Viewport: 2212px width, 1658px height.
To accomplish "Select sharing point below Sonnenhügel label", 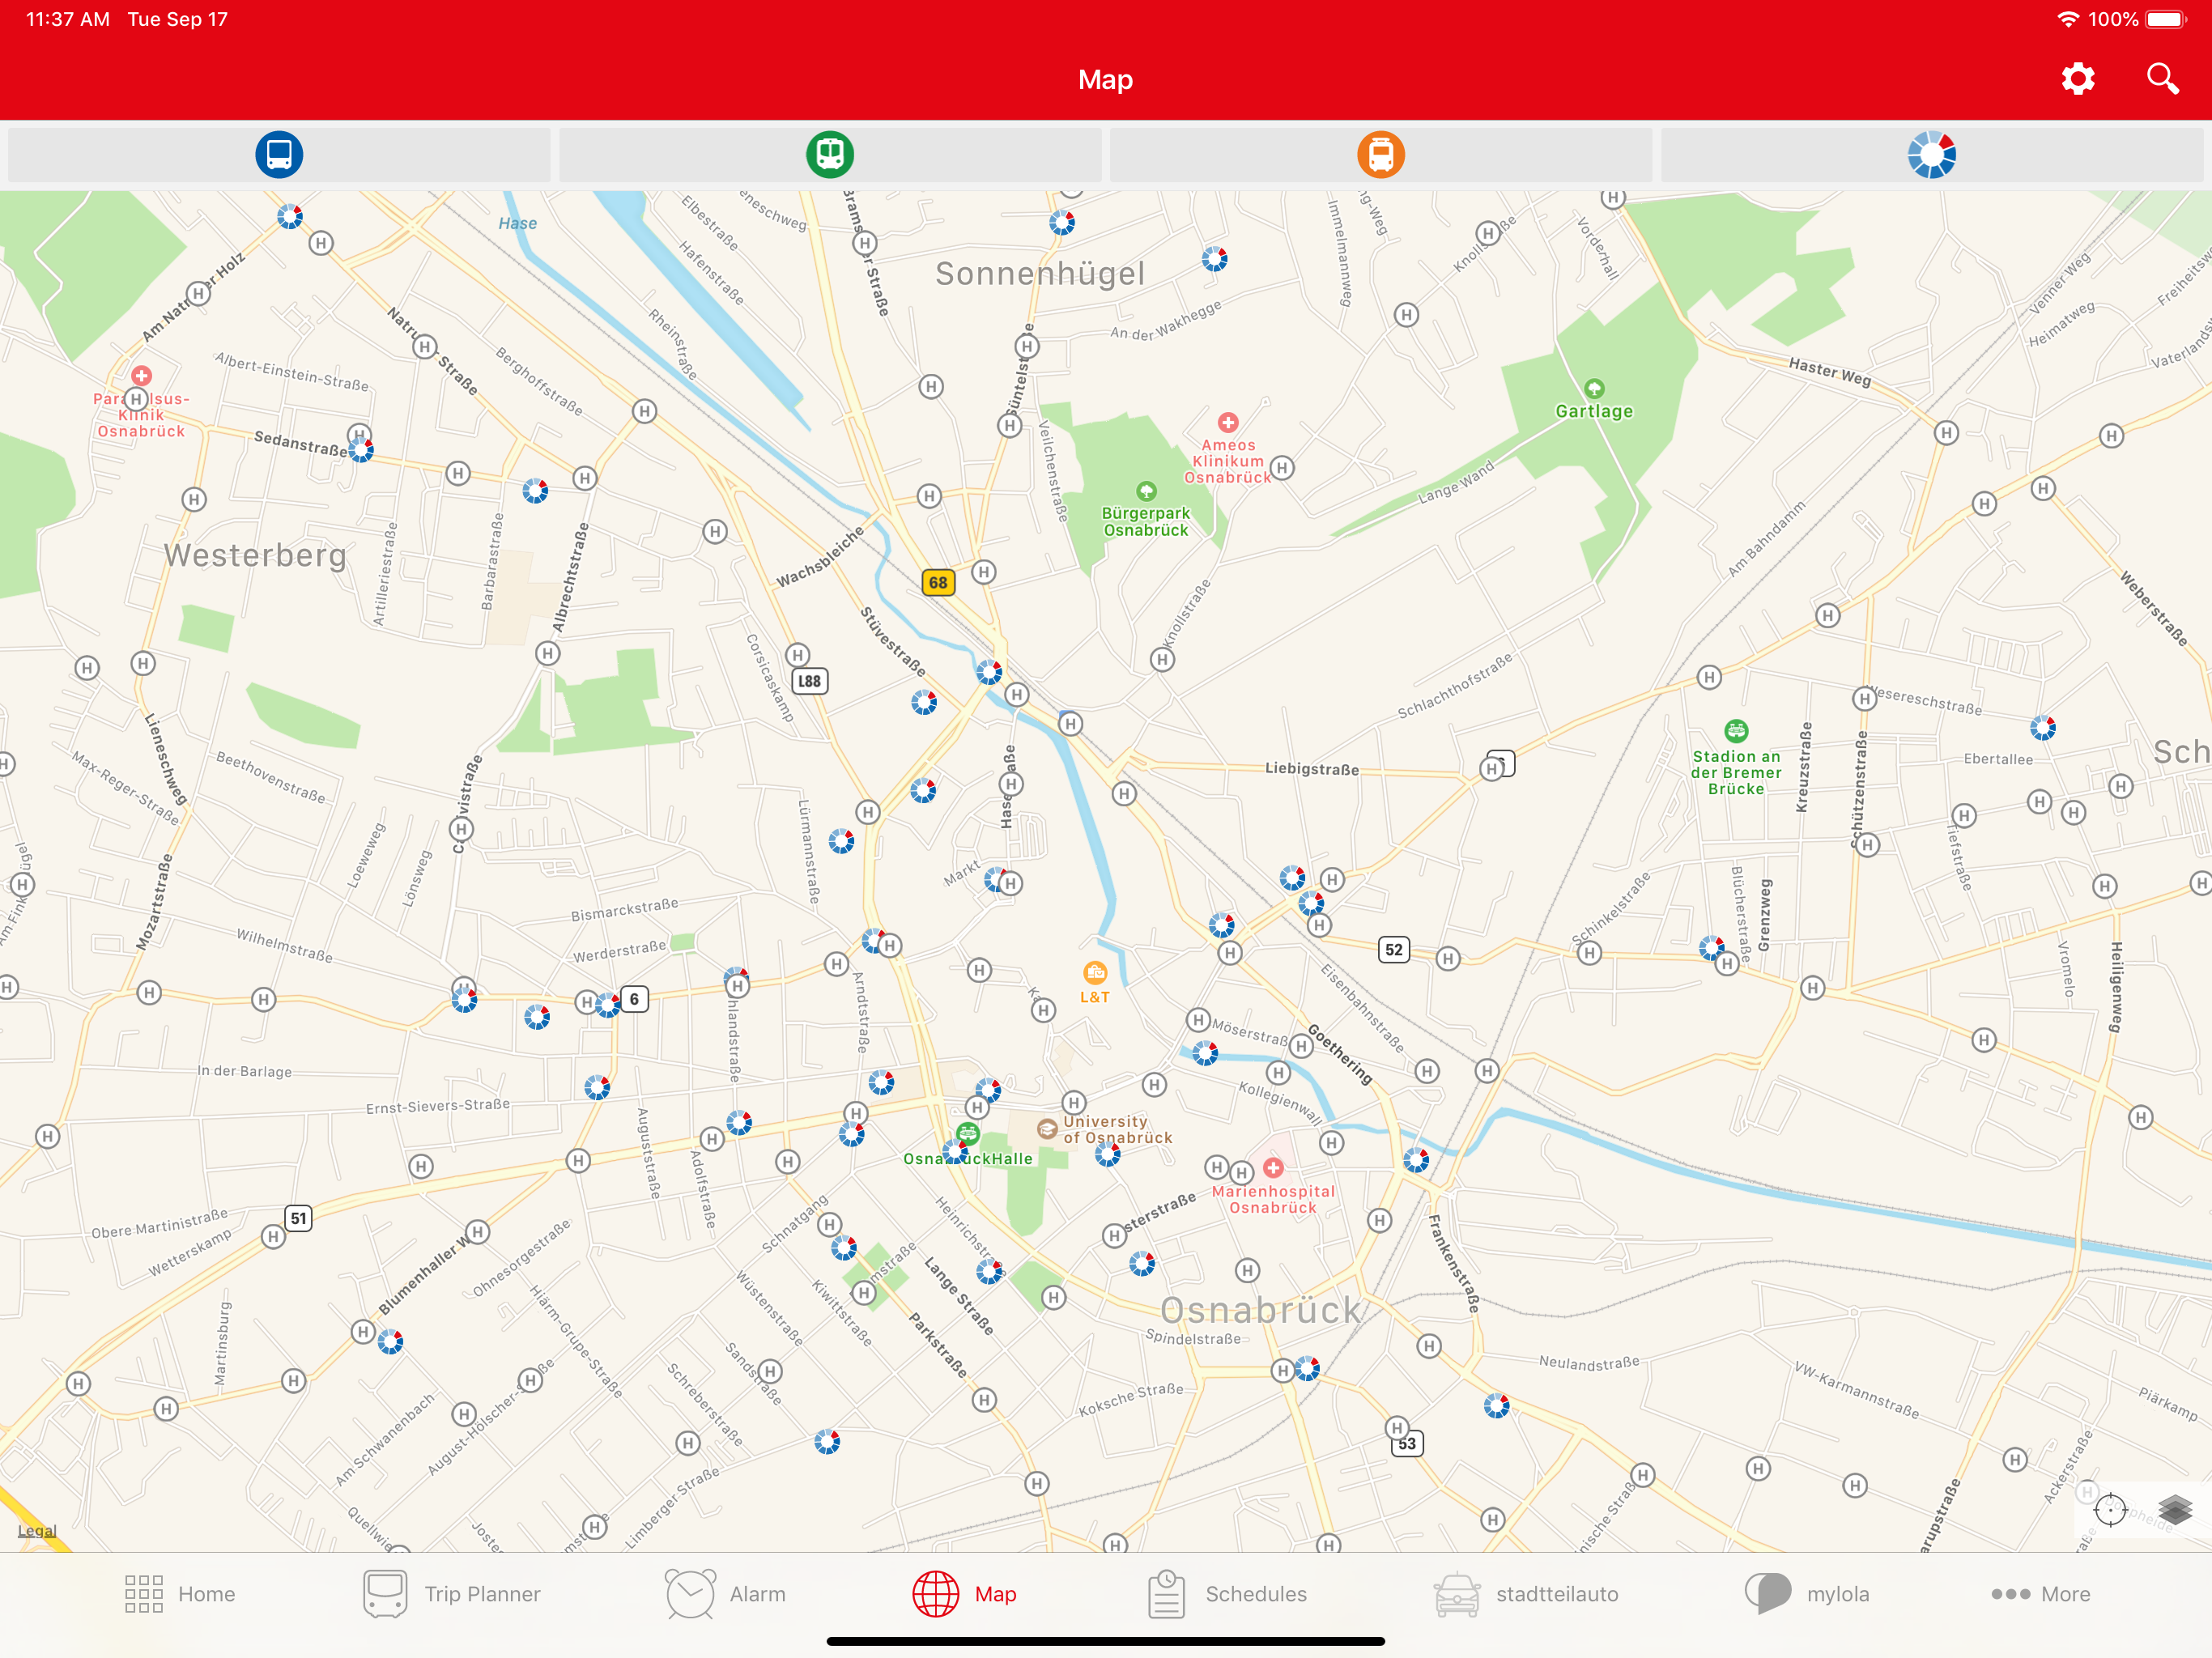I will point(1214,259).
